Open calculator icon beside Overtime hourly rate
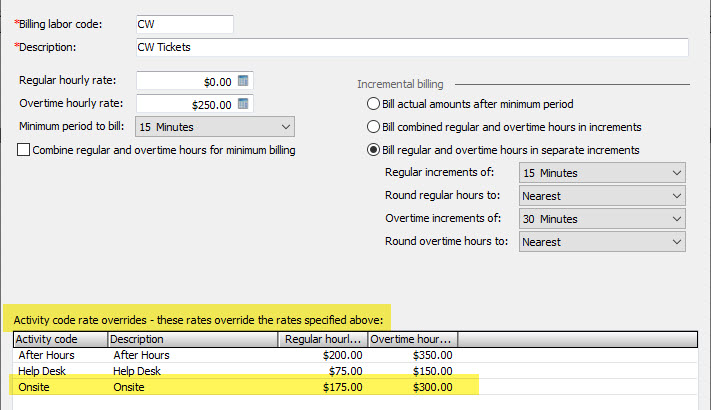This screenshot has height=410, width=711. 243,104
